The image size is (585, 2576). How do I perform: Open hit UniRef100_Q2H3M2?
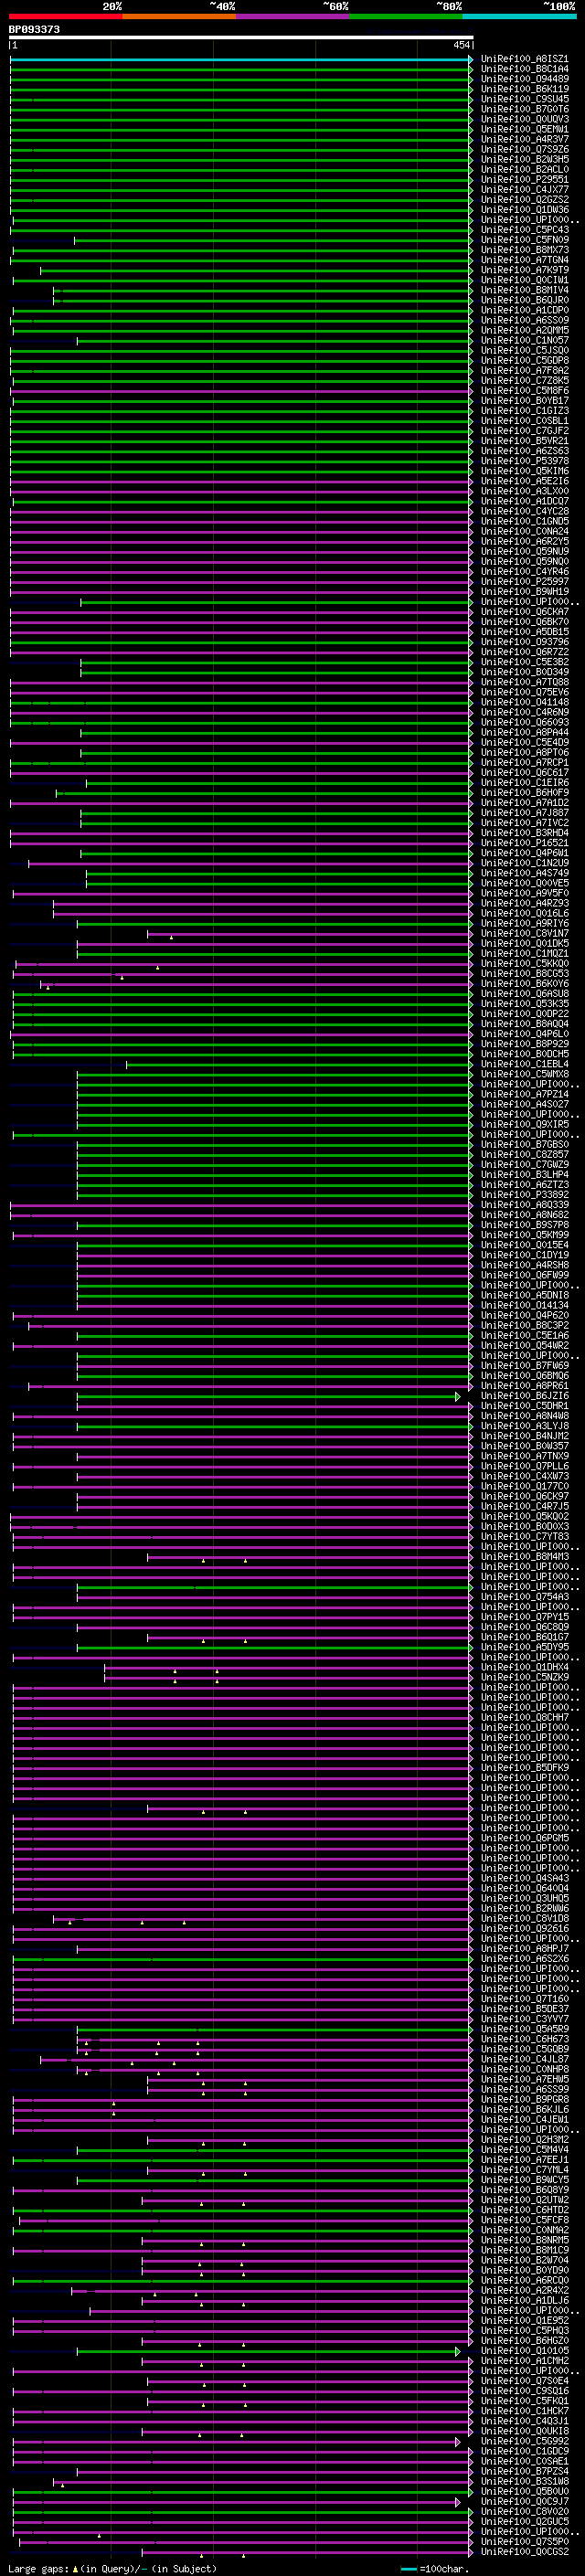pos(524,2139)
